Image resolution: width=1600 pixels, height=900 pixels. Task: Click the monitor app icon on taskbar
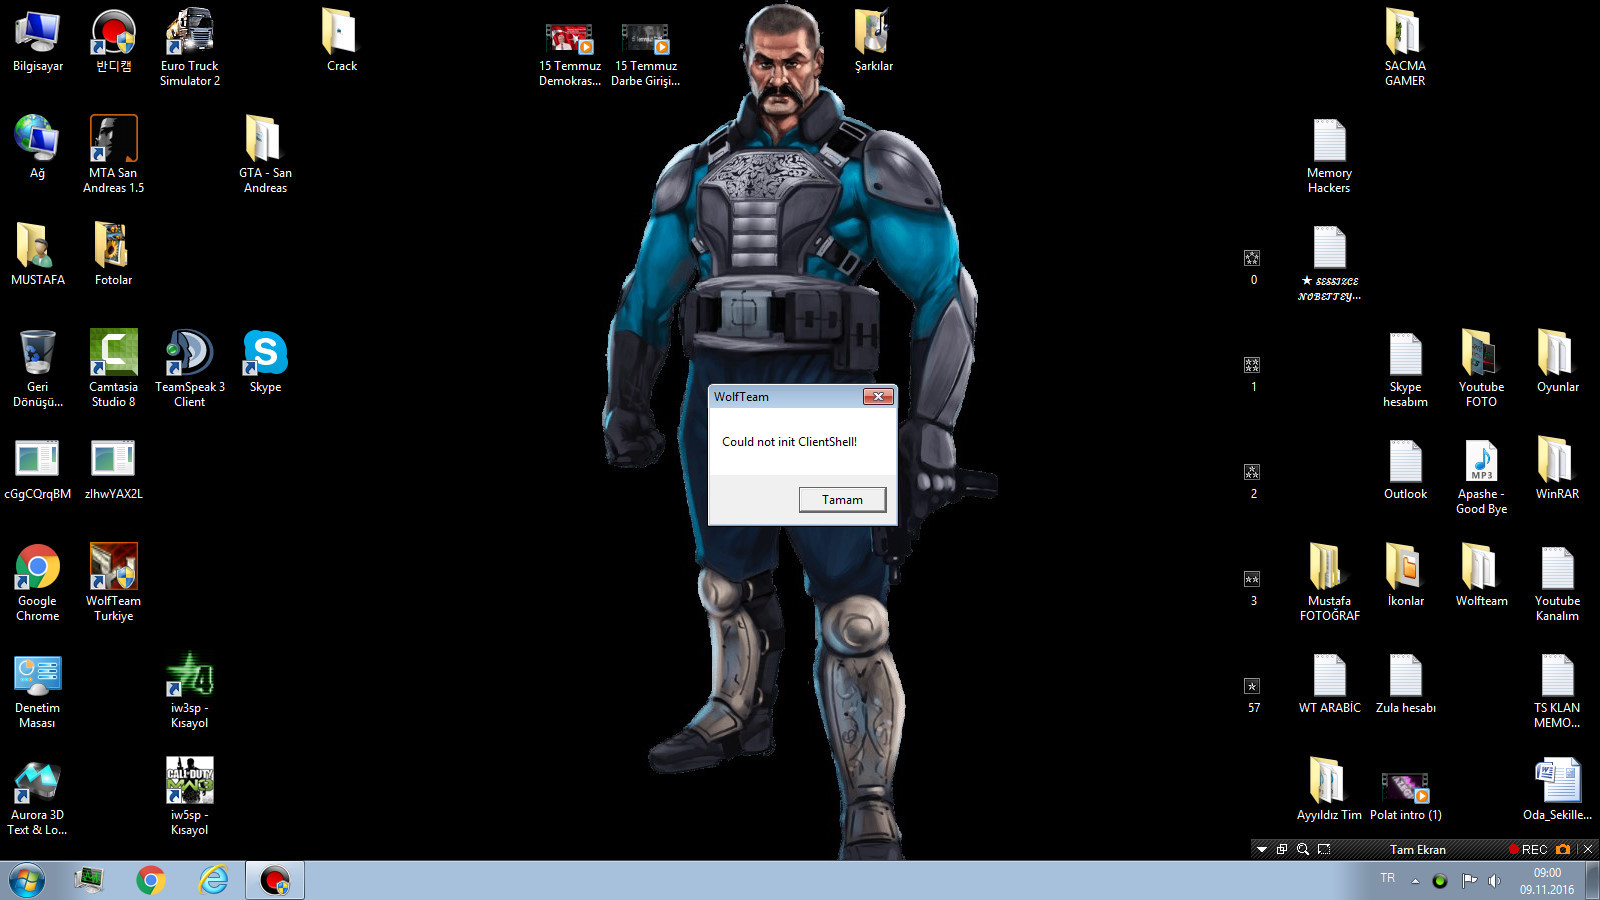click(89, 880)
